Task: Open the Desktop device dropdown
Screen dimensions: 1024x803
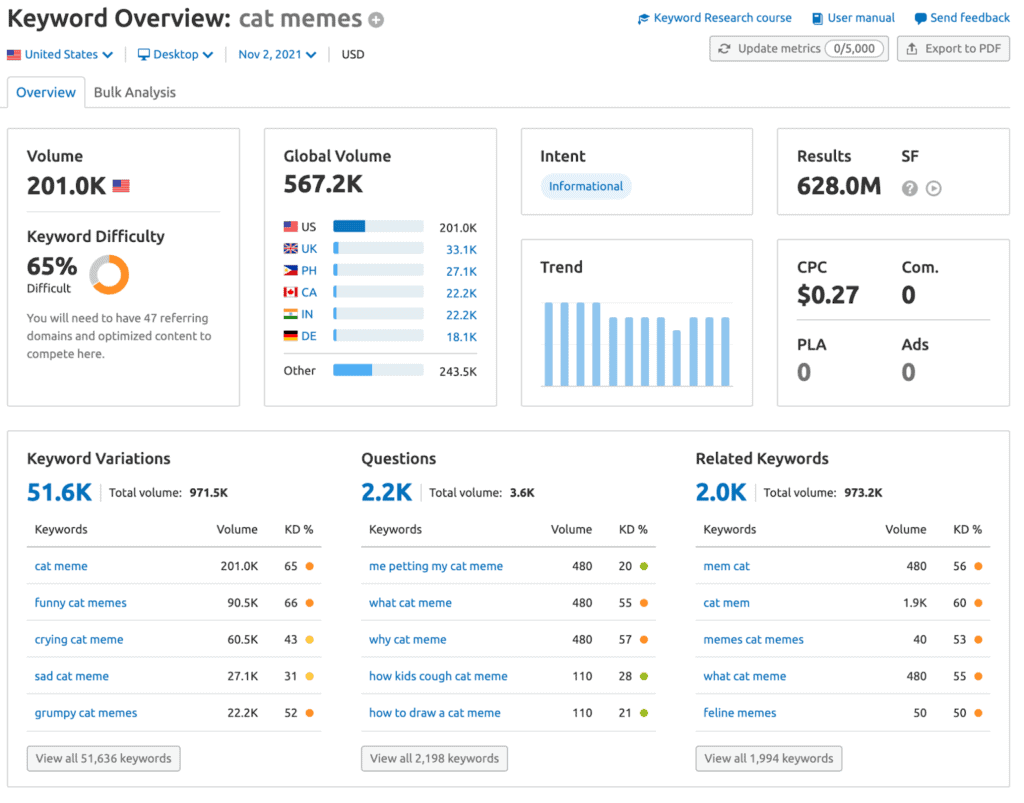Action: pyautogui.click(x=174, y=54)
